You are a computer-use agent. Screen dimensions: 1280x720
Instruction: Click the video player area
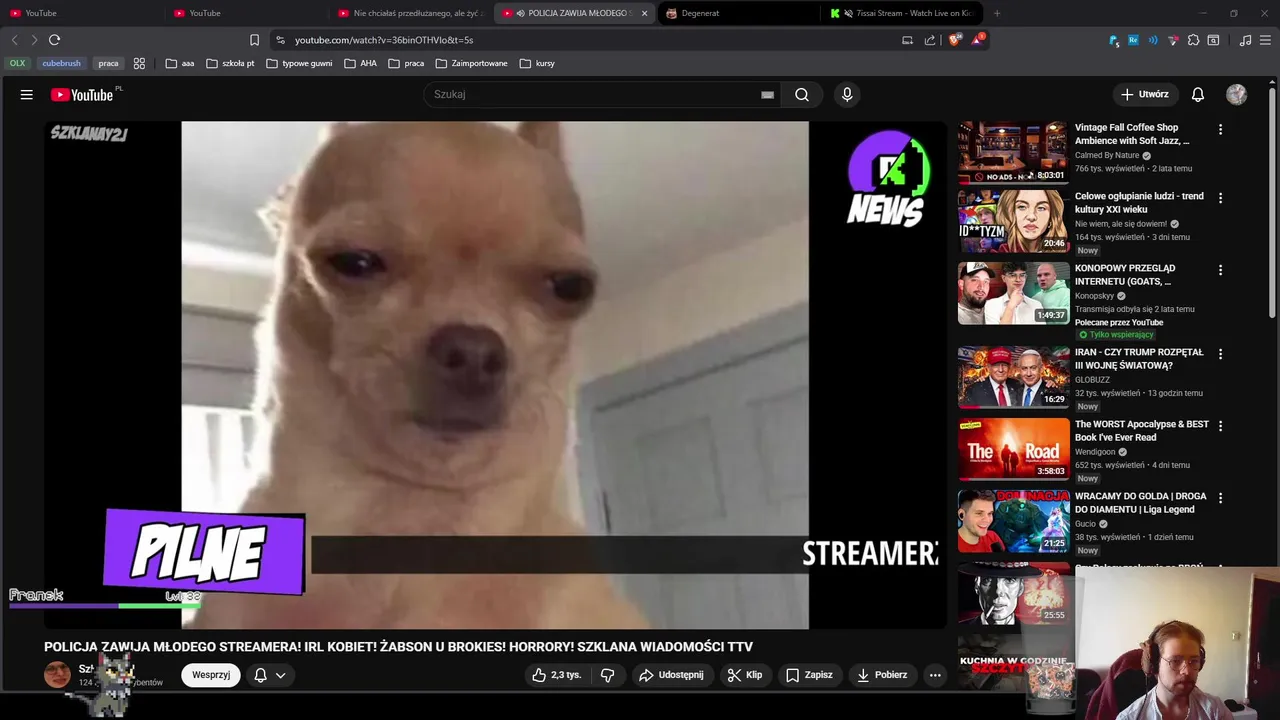[495, 375]
